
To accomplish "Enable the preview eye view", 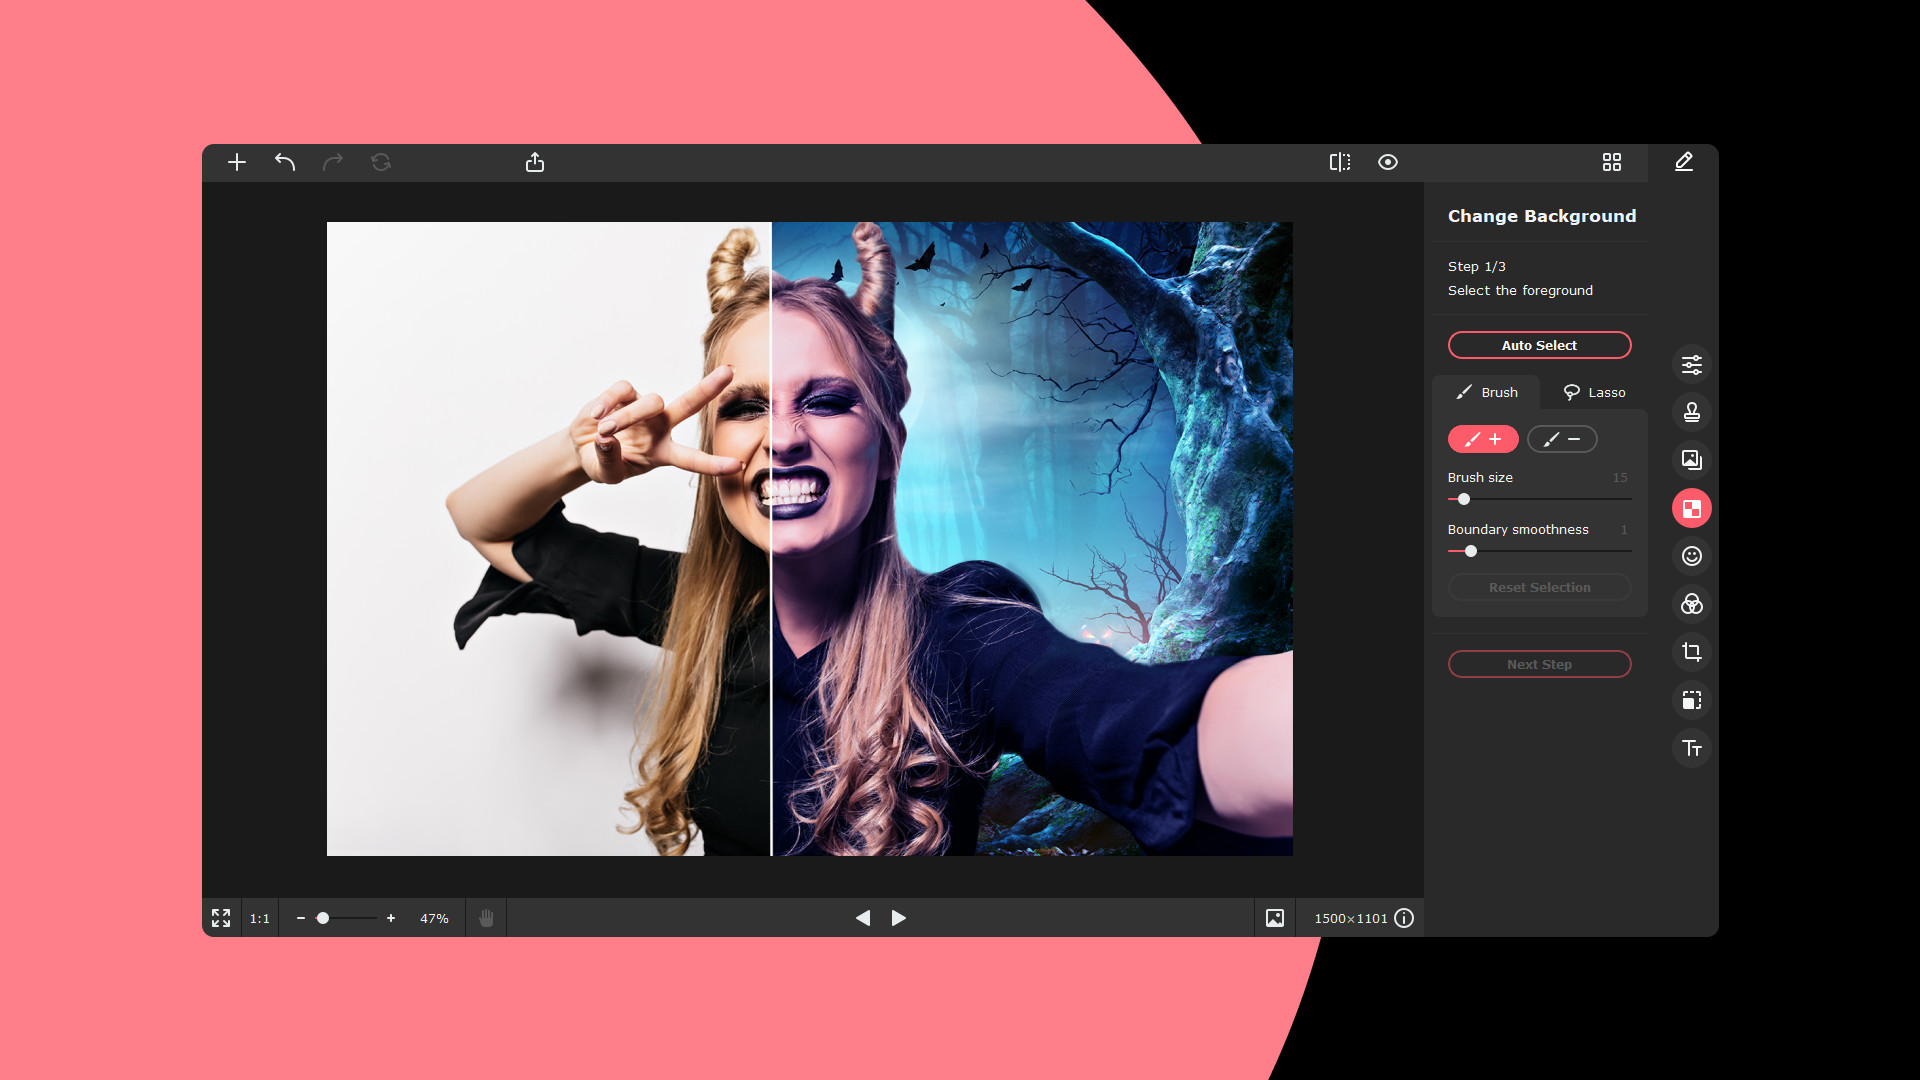I will (x=1387, y=162).
